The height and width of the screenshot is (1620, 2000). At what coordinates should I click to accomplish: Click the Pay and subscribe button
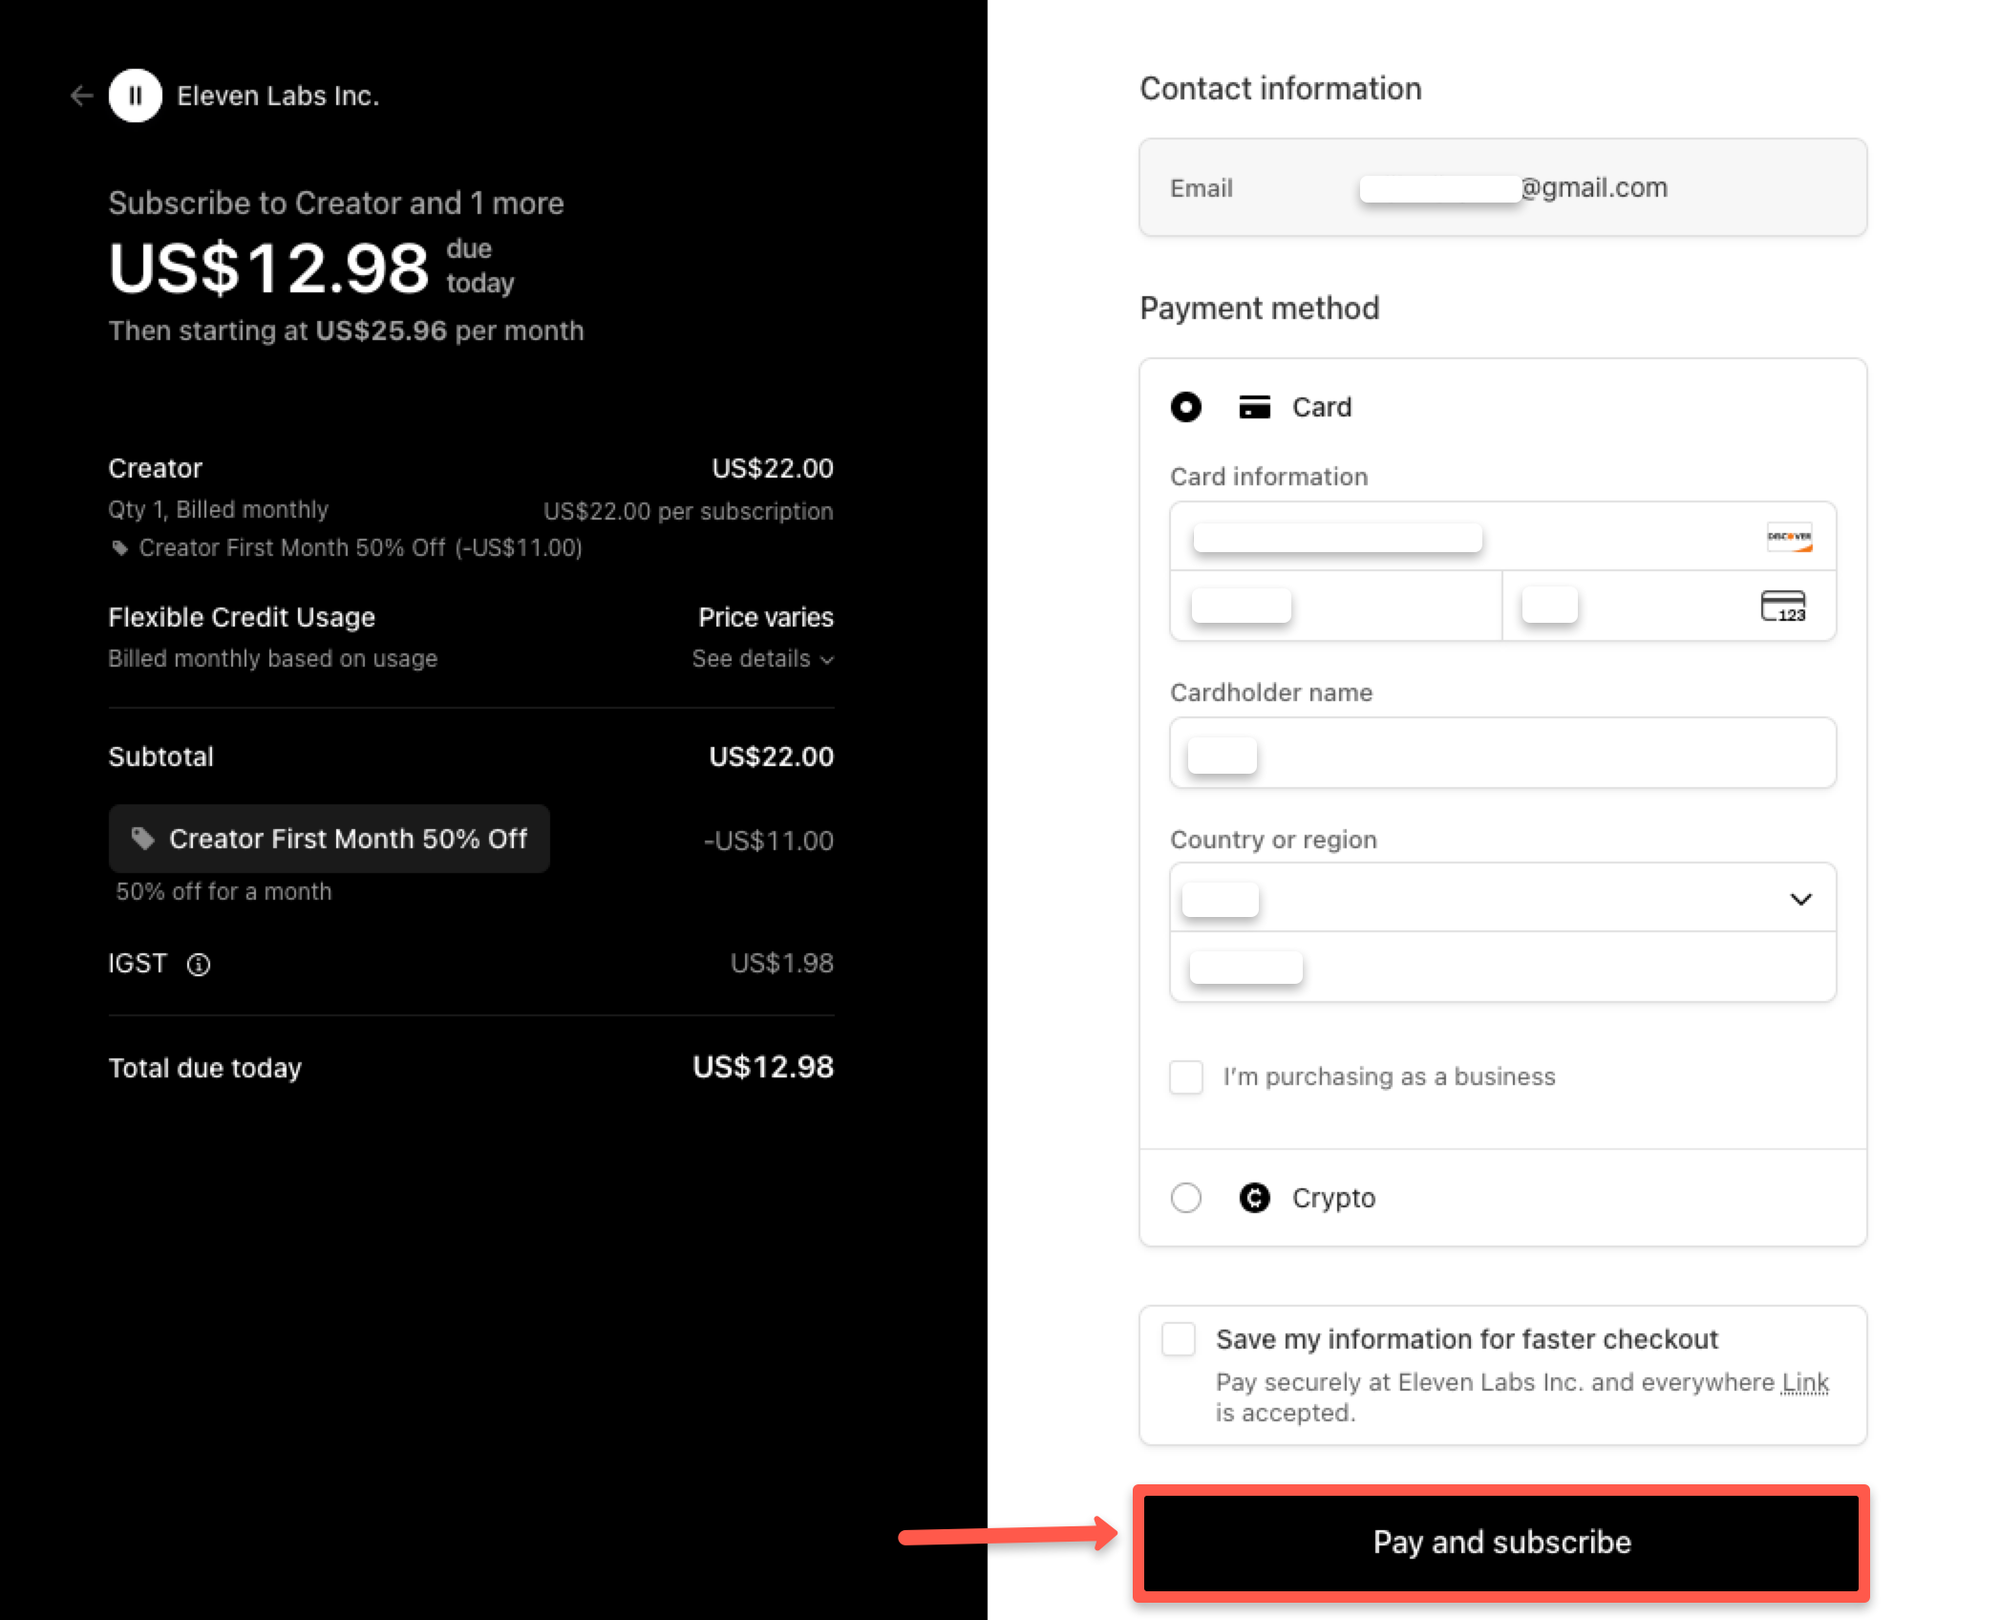(x=1501, y=1542)
